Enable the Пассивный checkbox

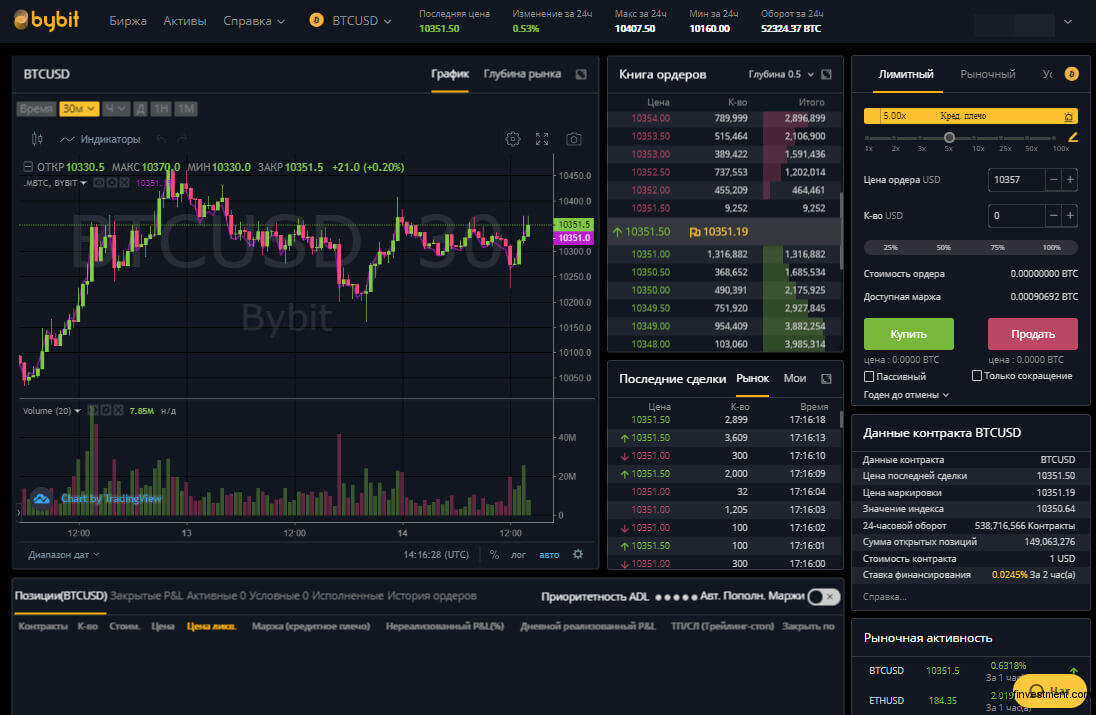point(870,376)
